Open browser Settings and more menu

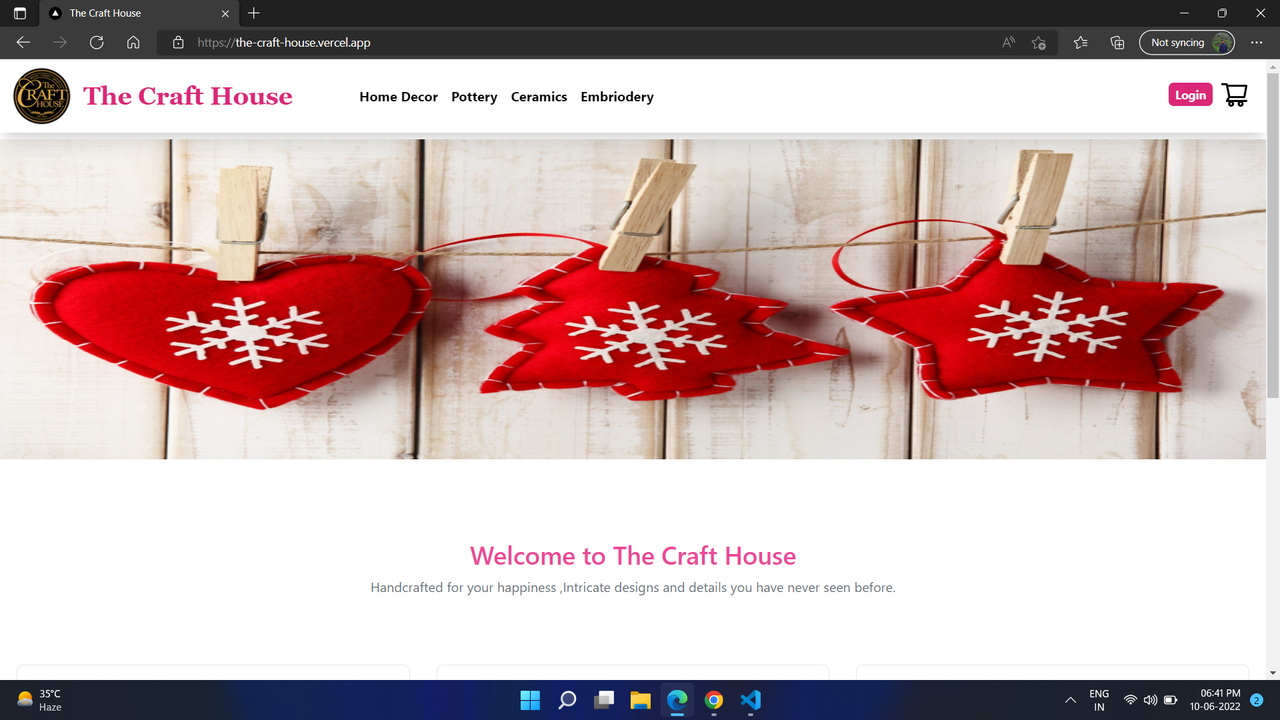point(1257,43)
